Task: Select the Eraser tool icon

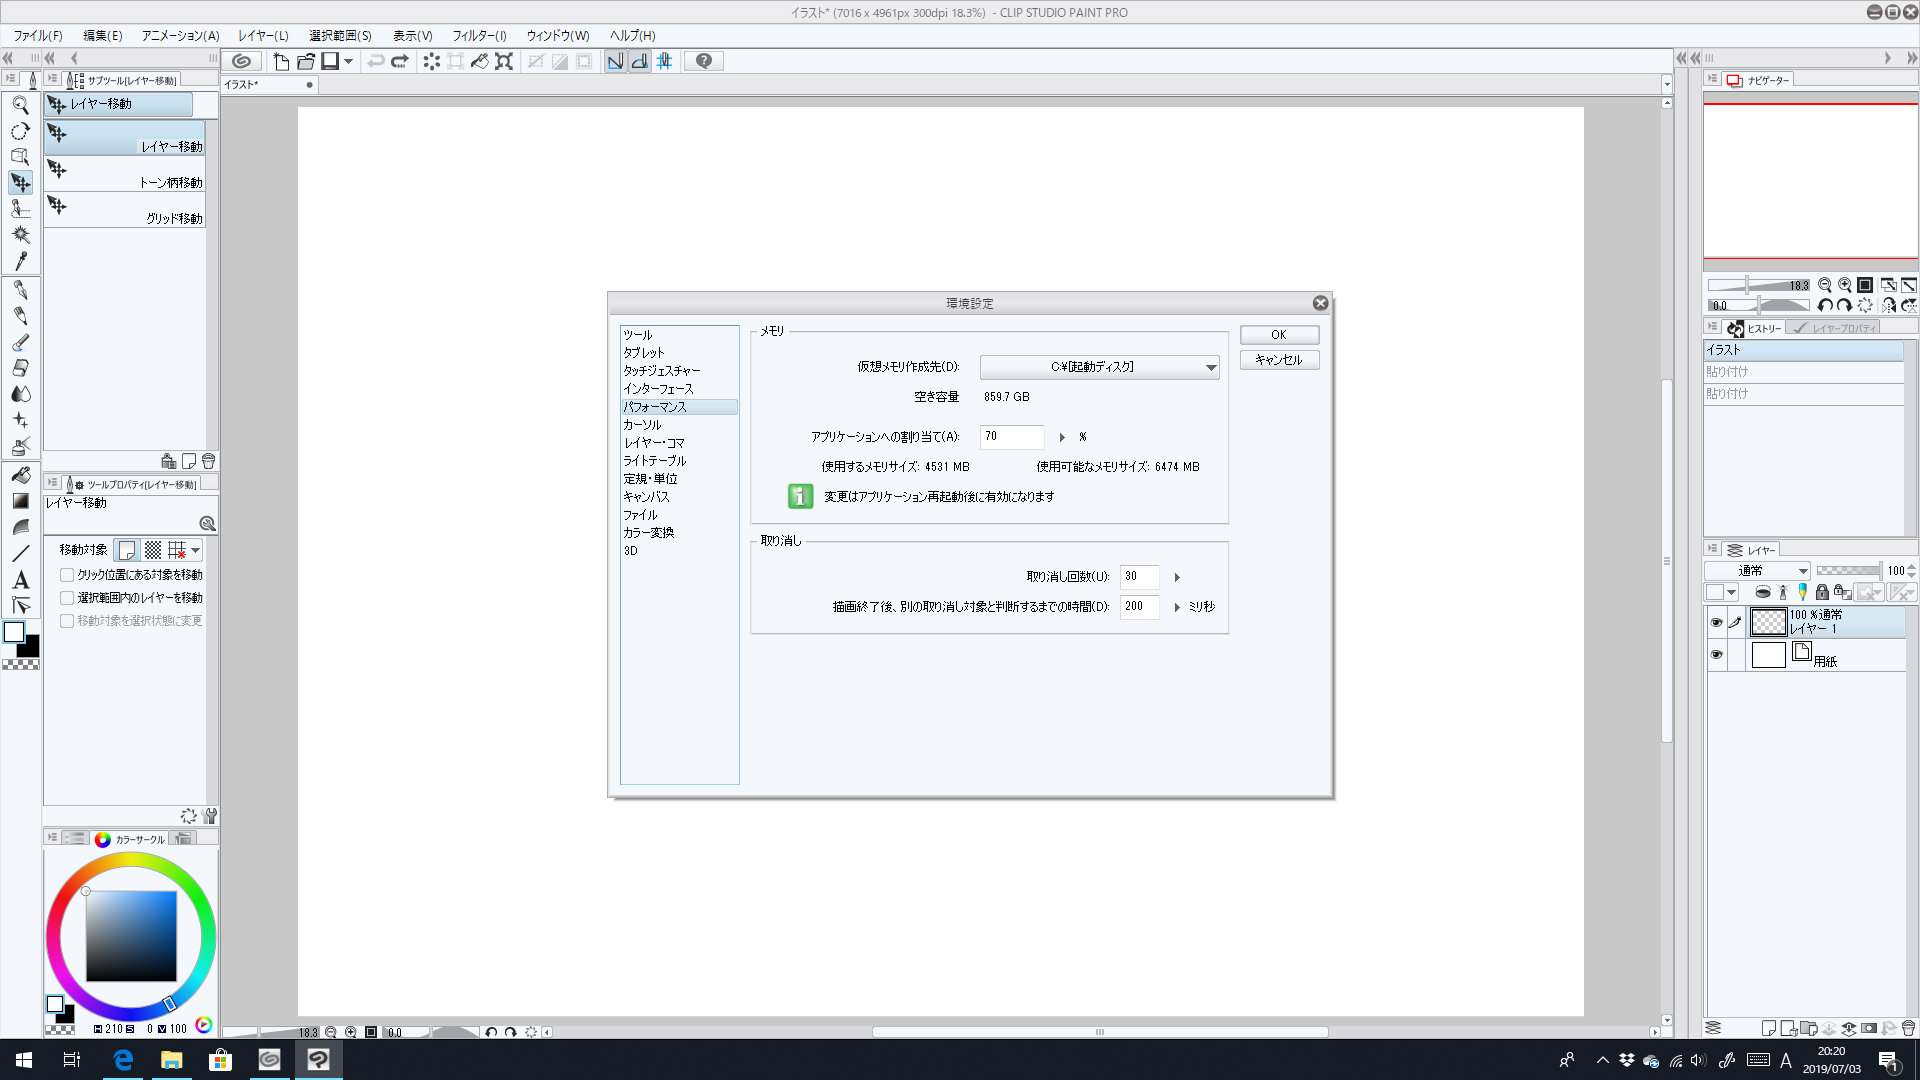Action: click(x=20, y=368)
